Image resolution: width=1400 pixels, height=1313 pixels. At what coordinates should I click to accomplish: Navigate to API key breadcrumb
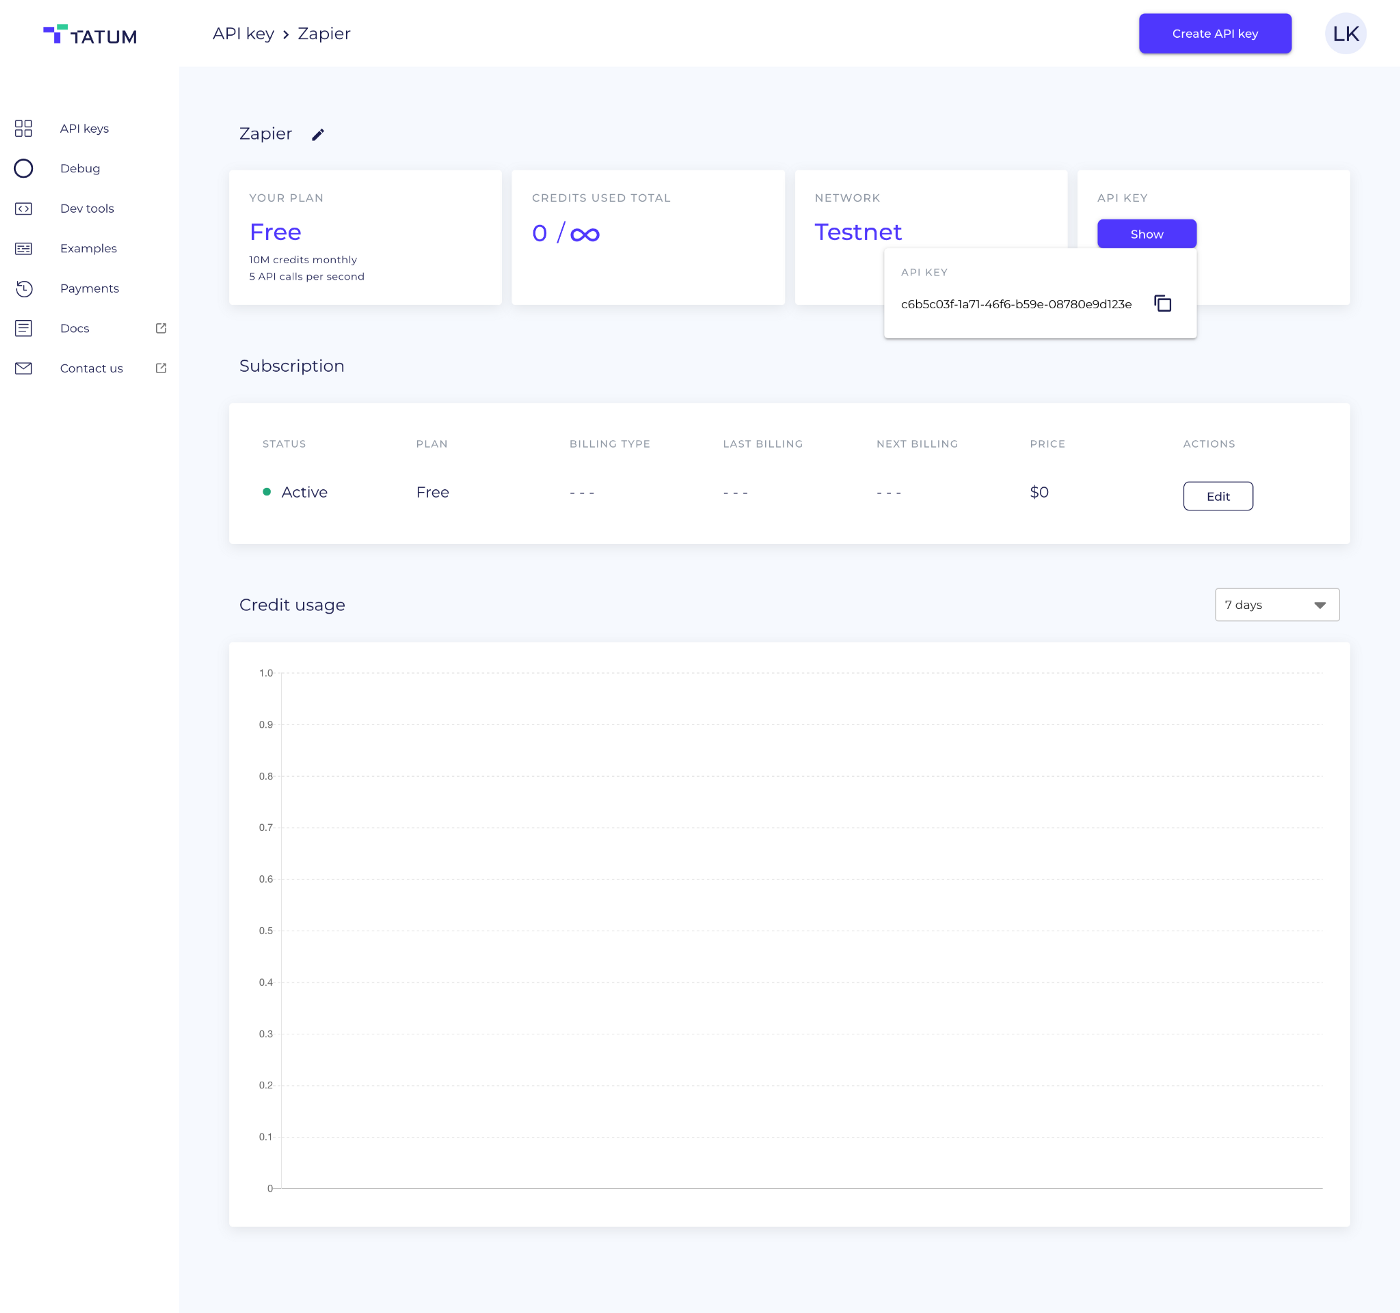tap(243, 33)
